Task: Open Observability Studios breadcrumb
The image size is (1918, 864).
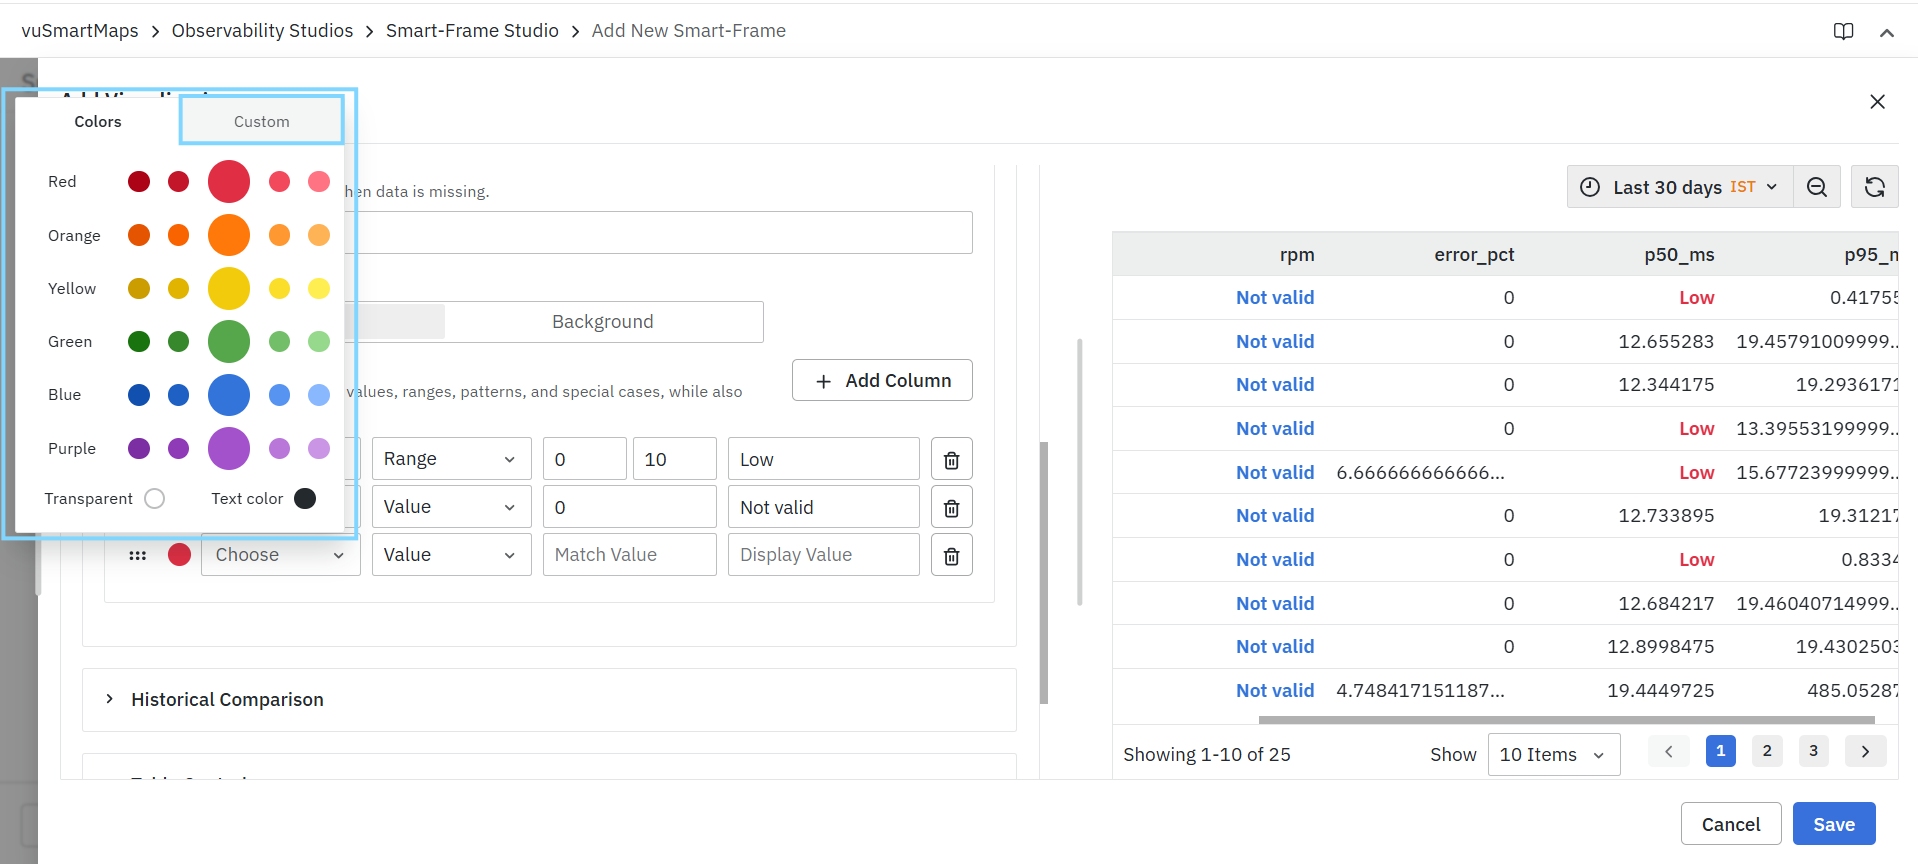Action: click(x=262, y=31)
